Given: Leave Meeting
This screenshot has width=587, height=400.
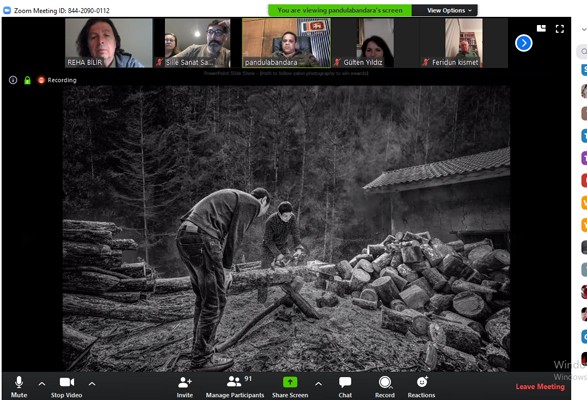Looking at the screenshot, I should click(540, 387).
